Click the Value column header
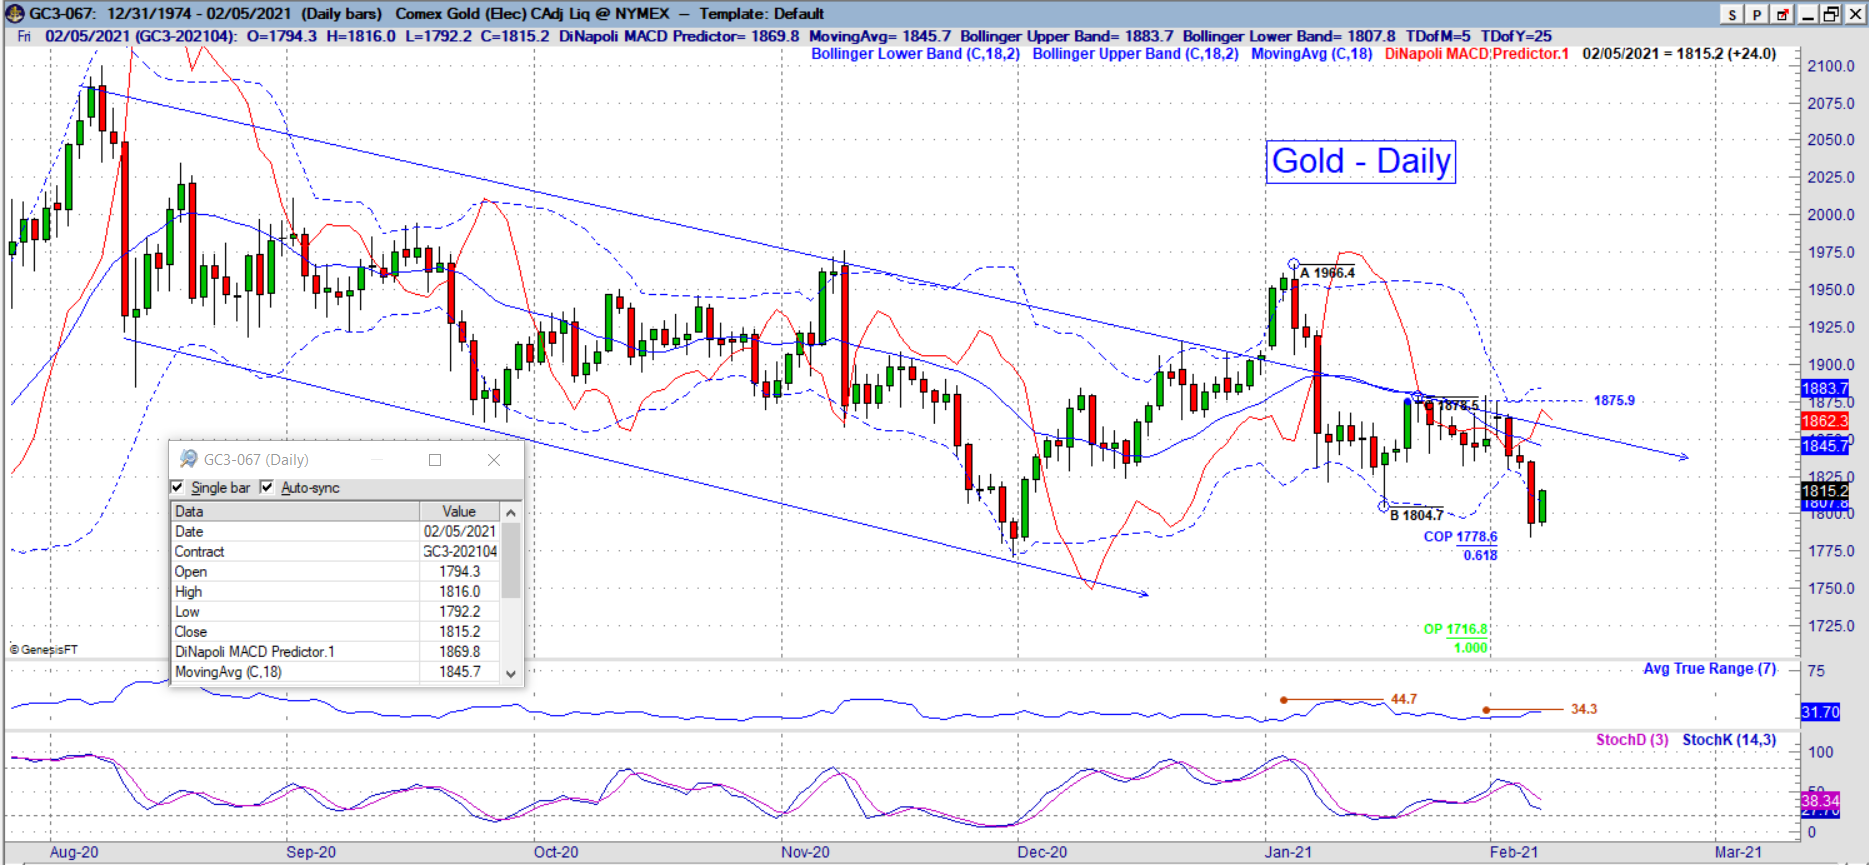 tap(460, 511)
